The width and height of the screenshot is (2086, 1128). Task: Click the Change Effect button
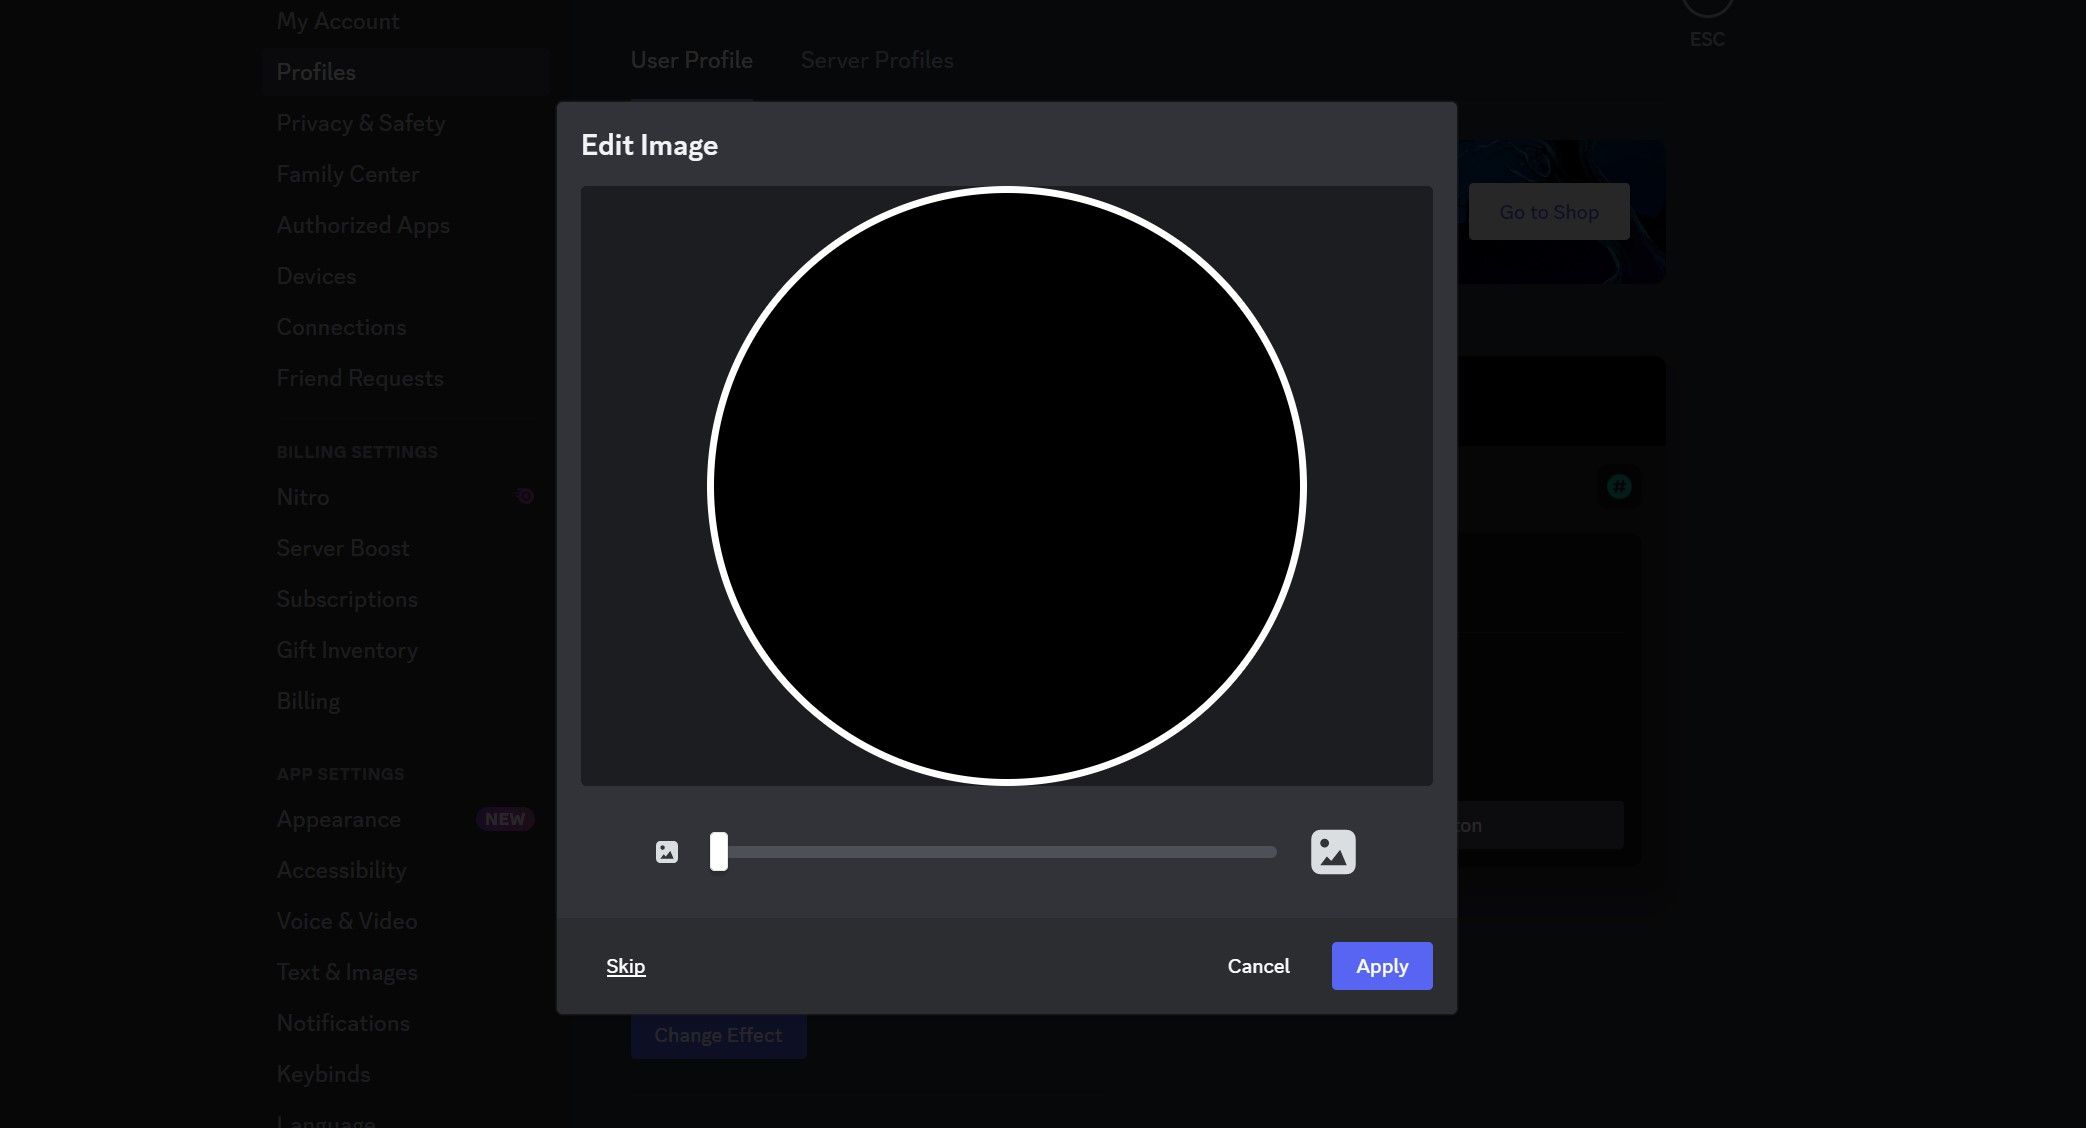[718, 1035]
